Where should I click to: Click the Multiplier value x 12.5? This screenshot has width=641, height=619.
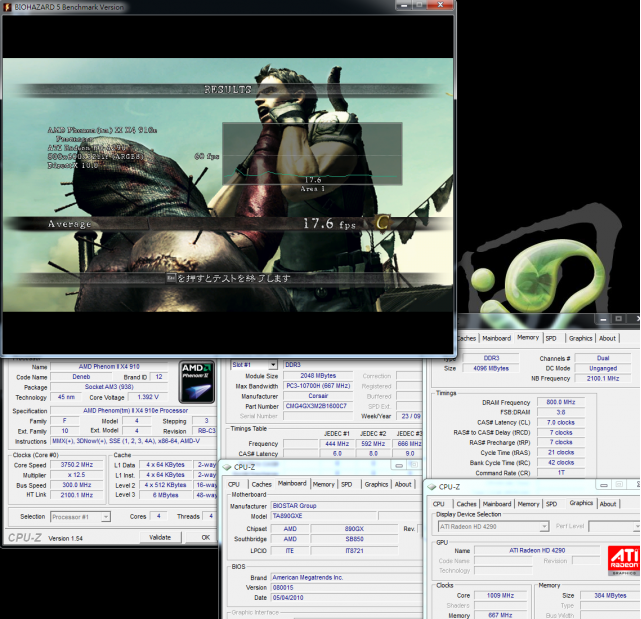tap(77, 475)
